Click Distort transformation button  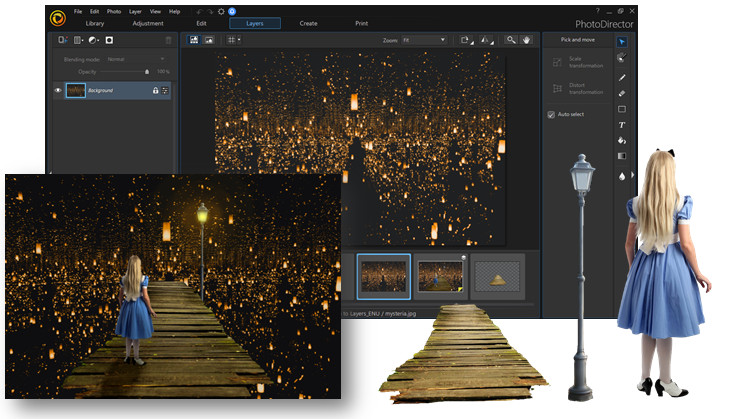pyautogui.click(x=572, y=88)
